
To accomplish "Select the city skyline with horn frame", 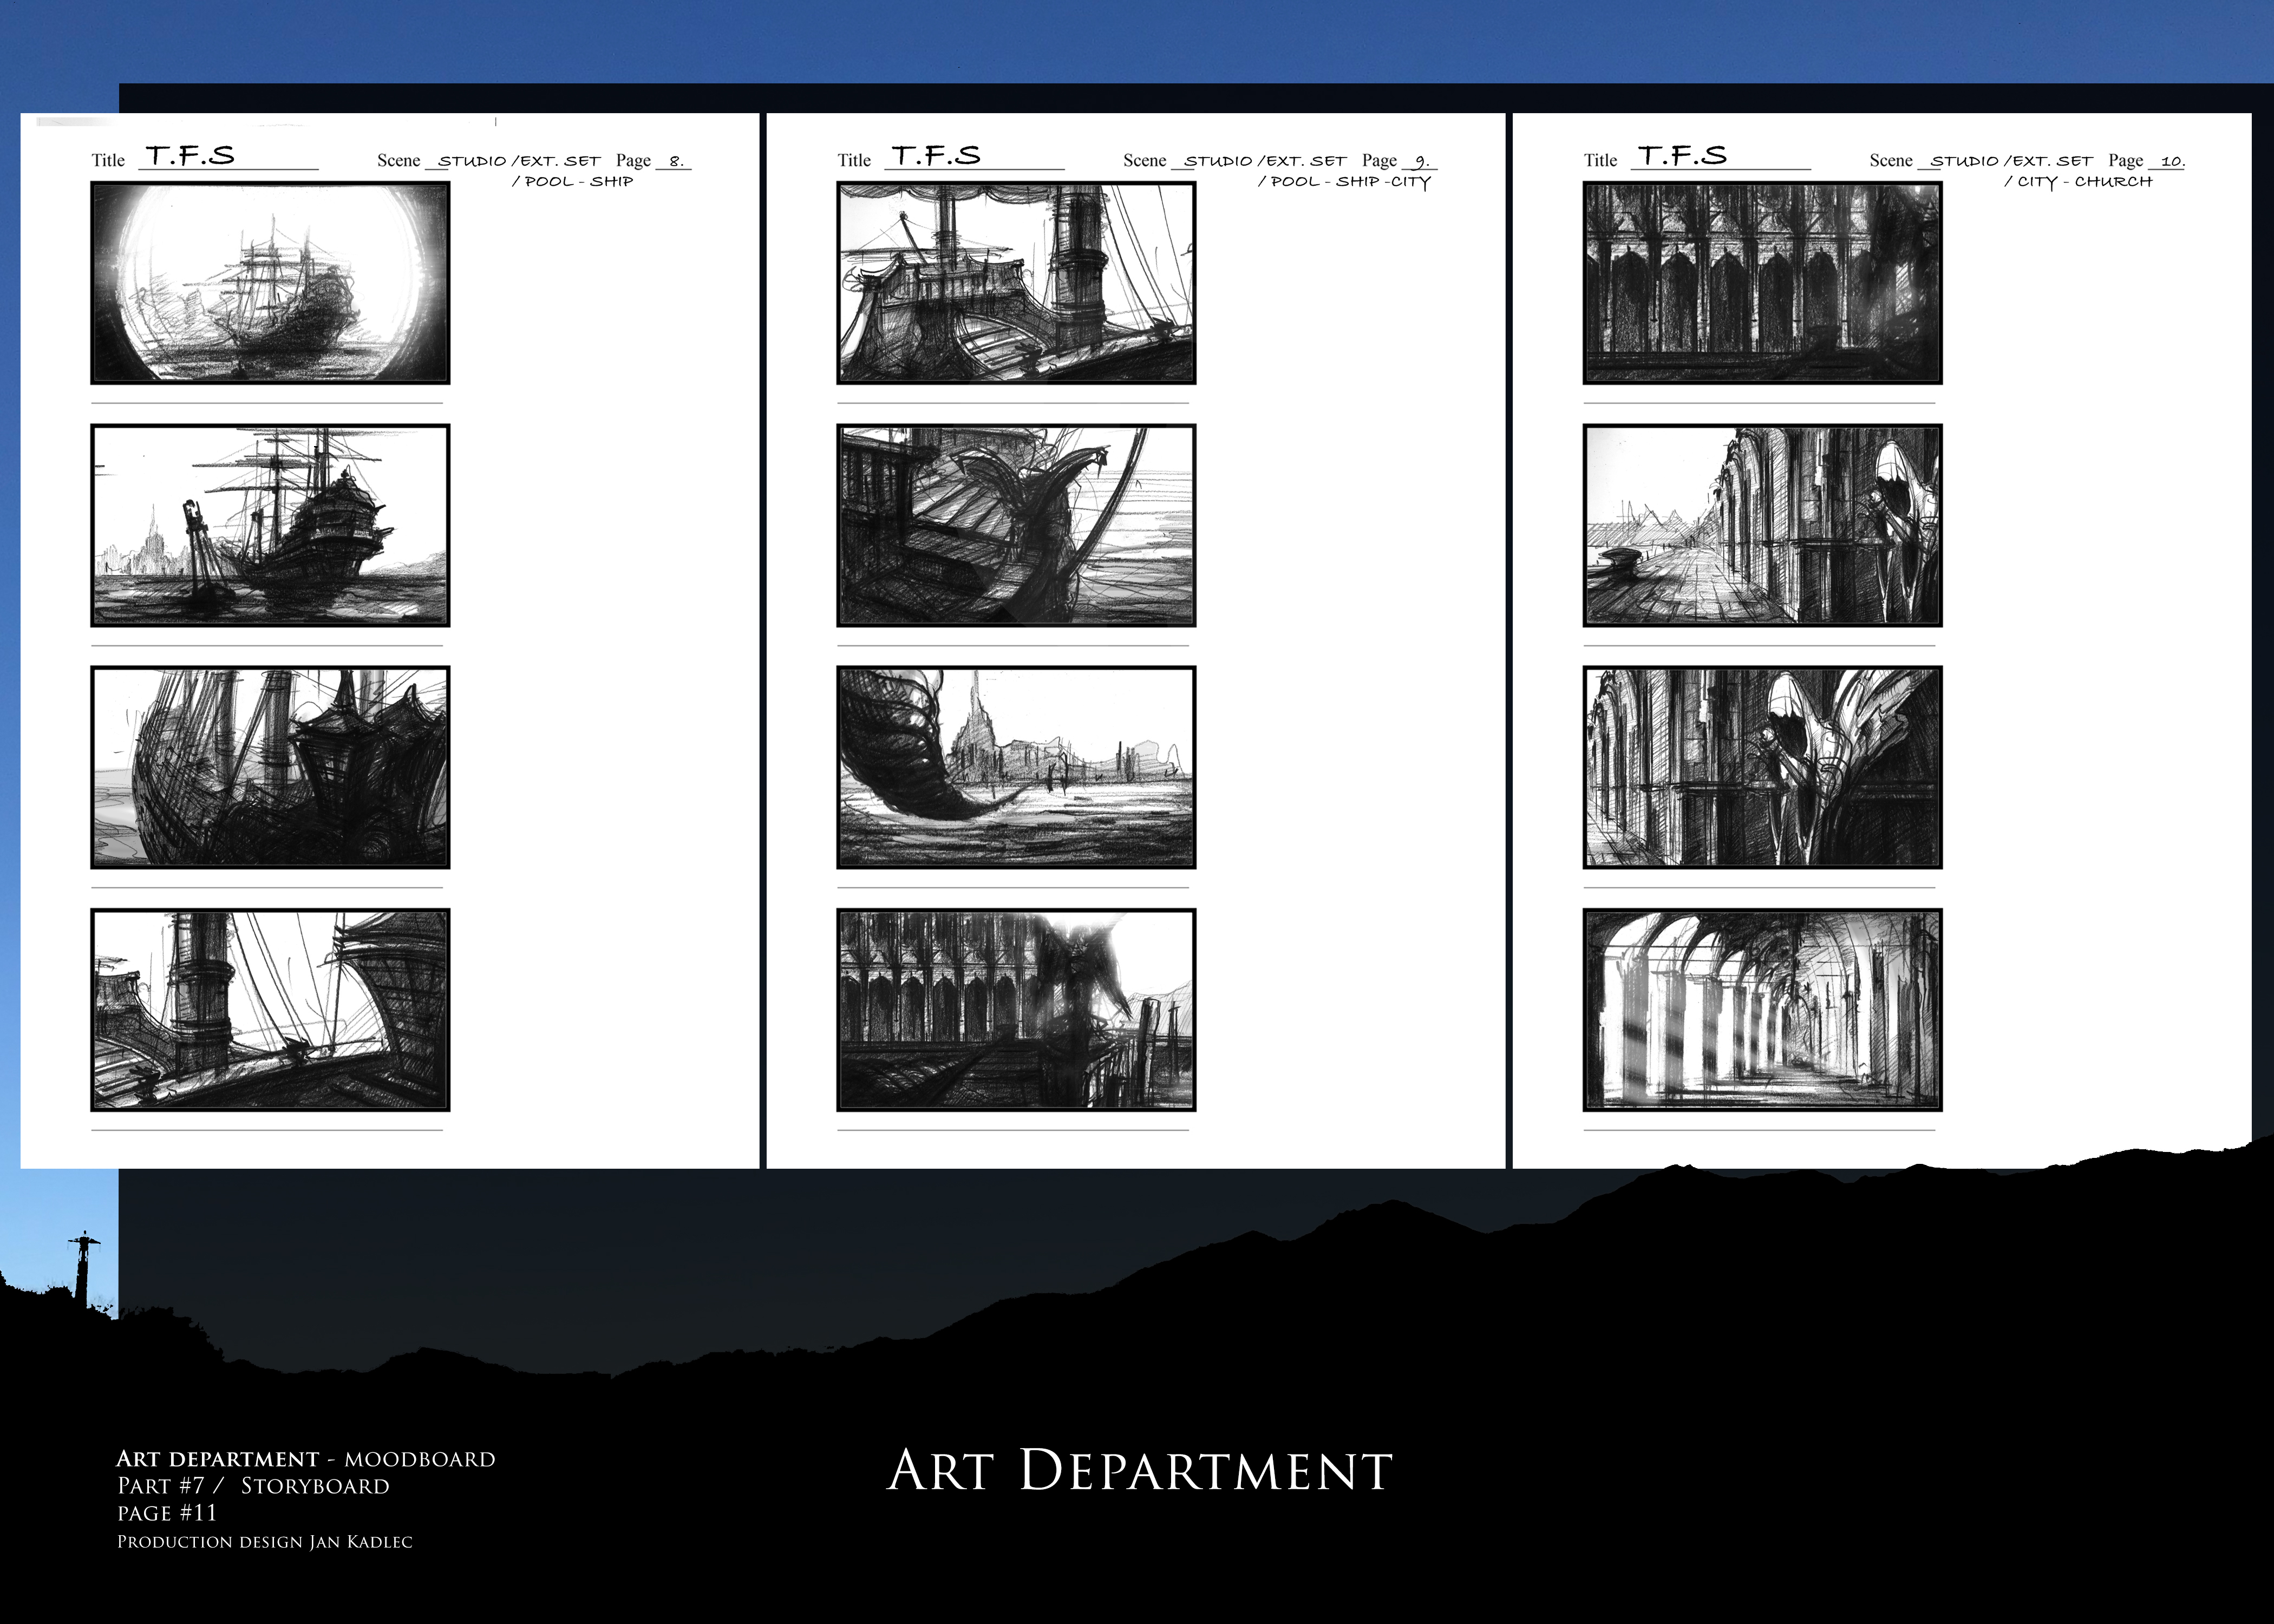I will (1016, 767).
